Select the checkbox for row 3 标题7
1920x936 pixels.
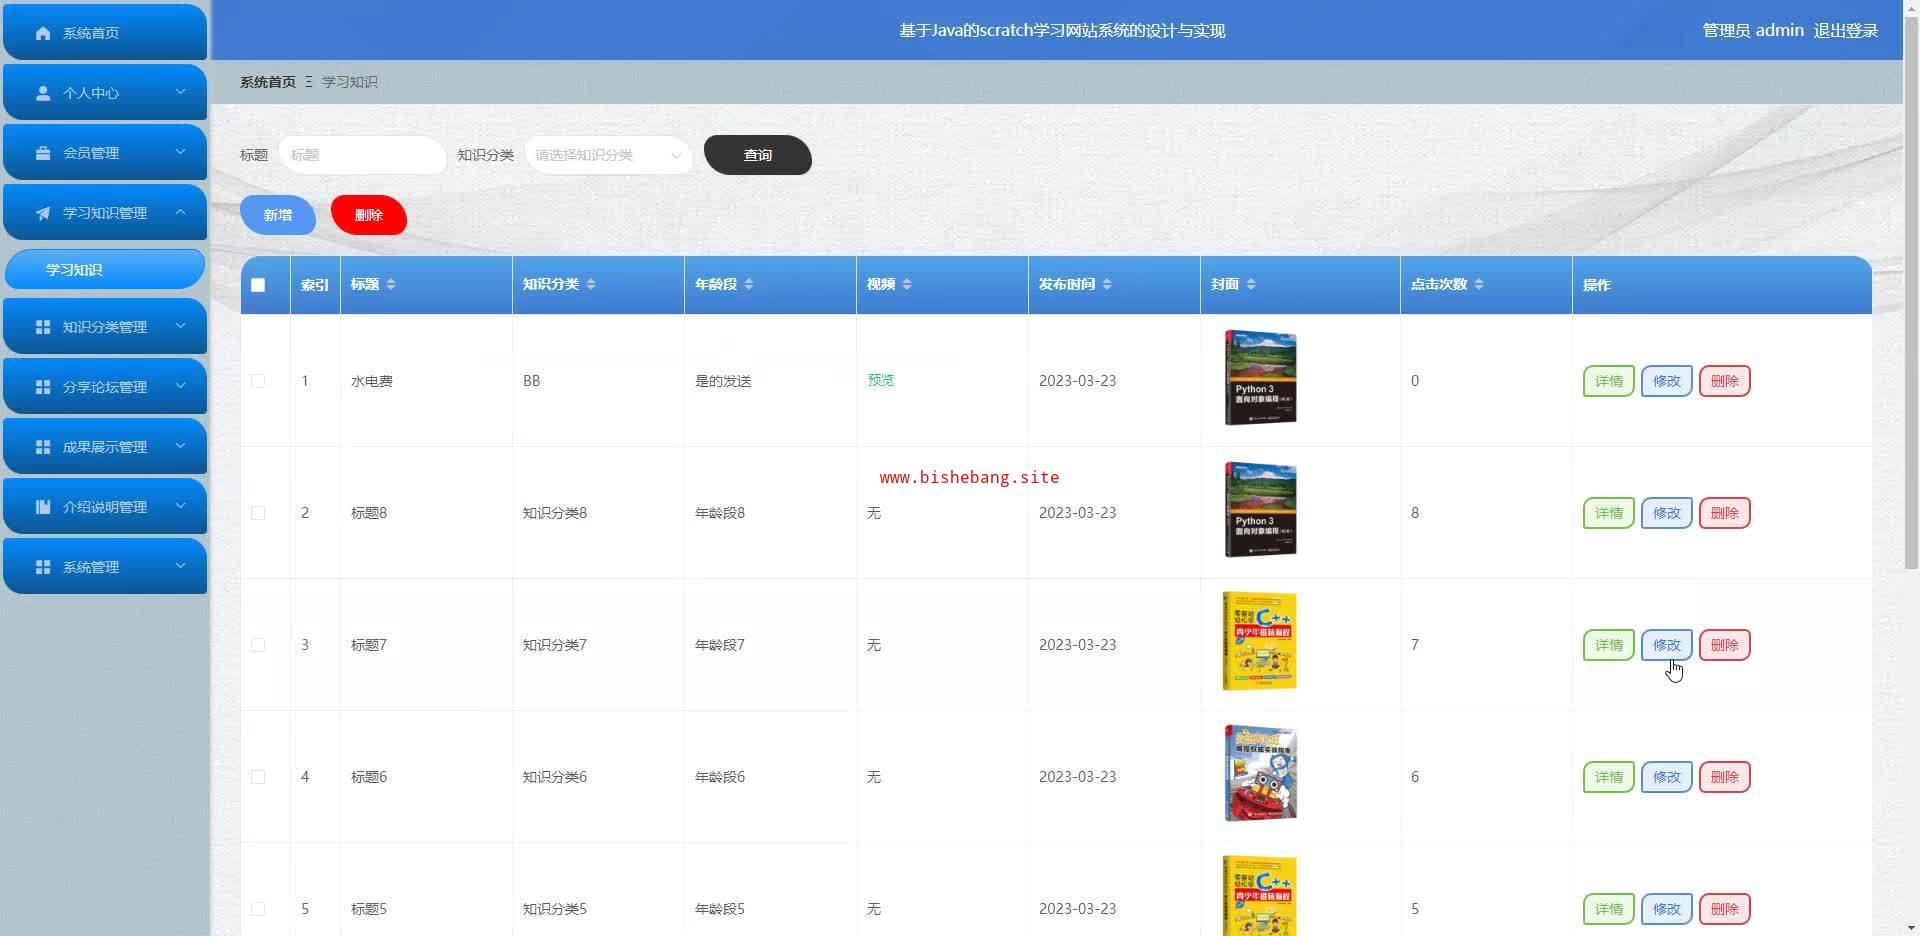coord(258,645)
